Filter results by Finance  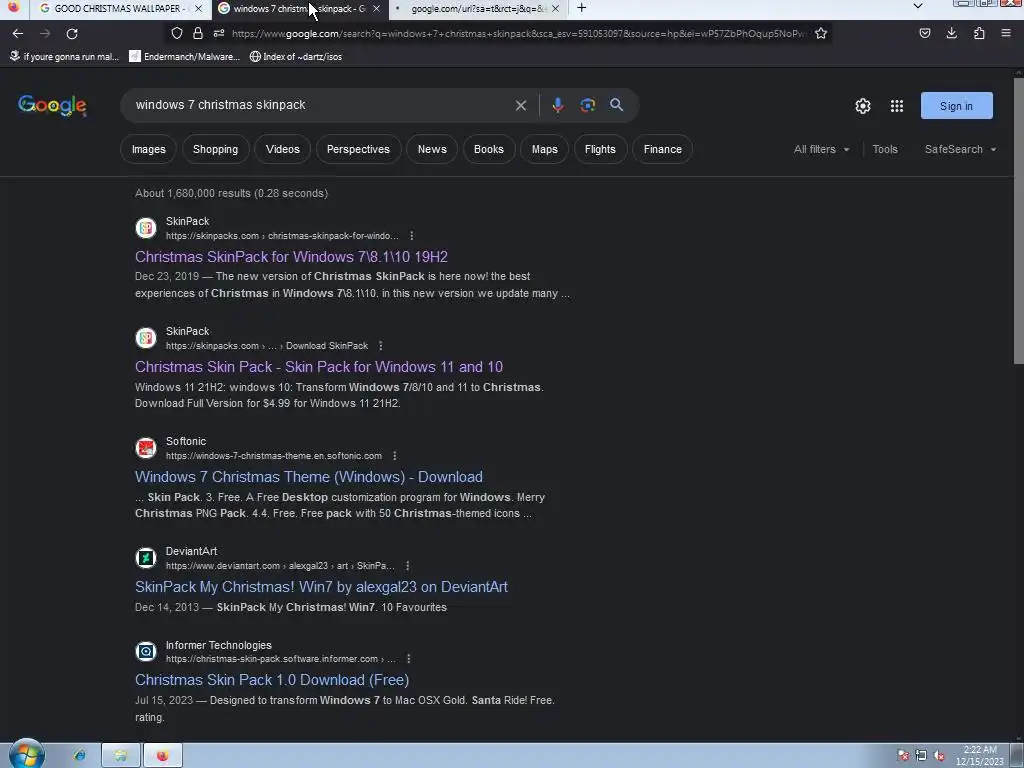(x=663, y=150)
